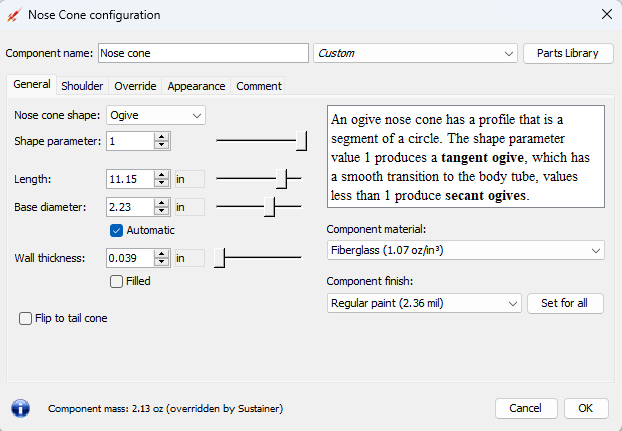Click the Set for all button

tap(565, 303)
